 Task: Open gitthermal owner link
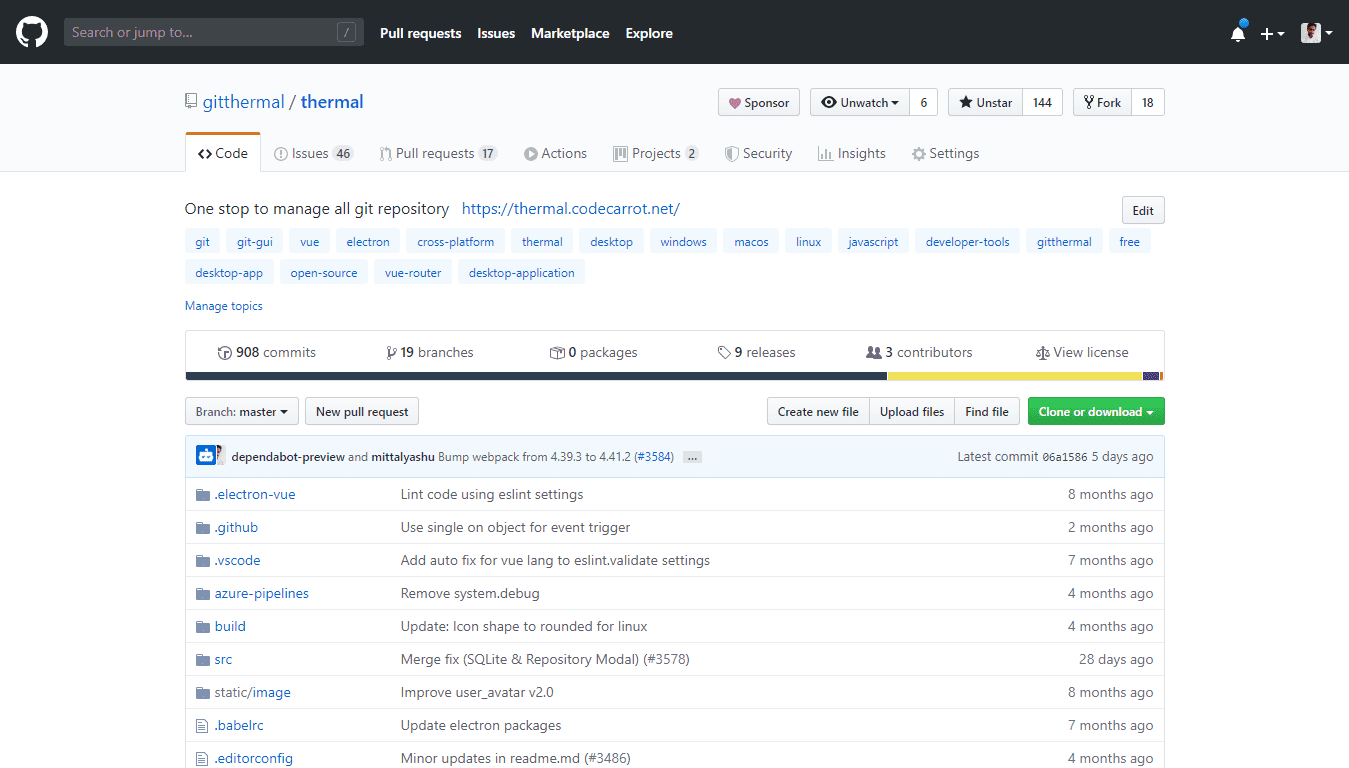pos(243,102)
